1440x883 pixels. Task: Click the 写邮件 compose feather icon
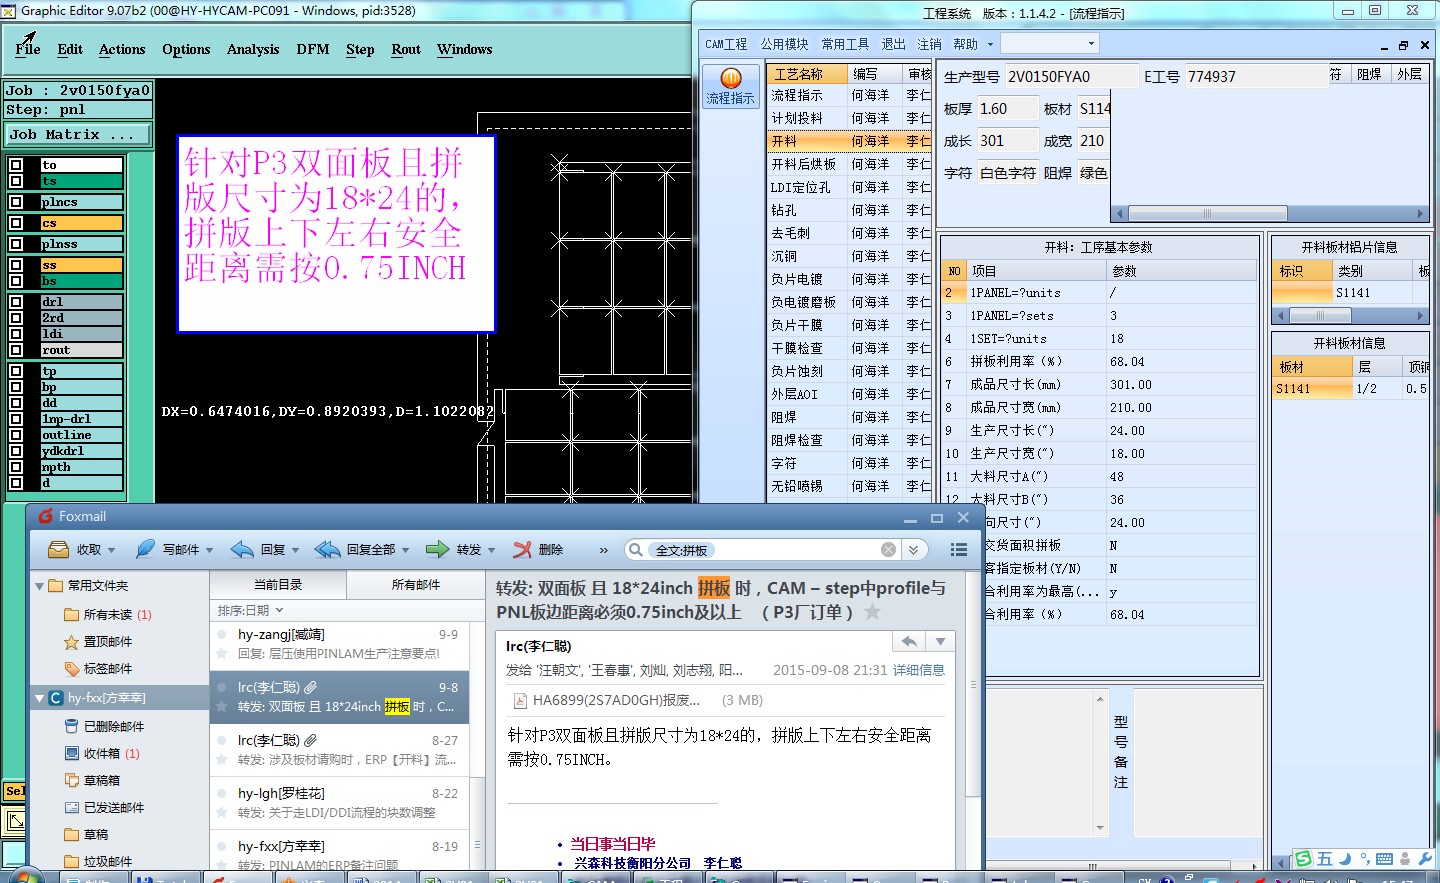coord(146,550)
